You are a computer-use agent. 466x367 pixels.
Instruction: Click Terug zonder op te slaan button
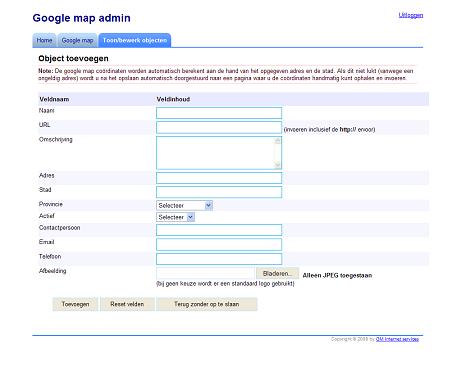tap(207, 304)
